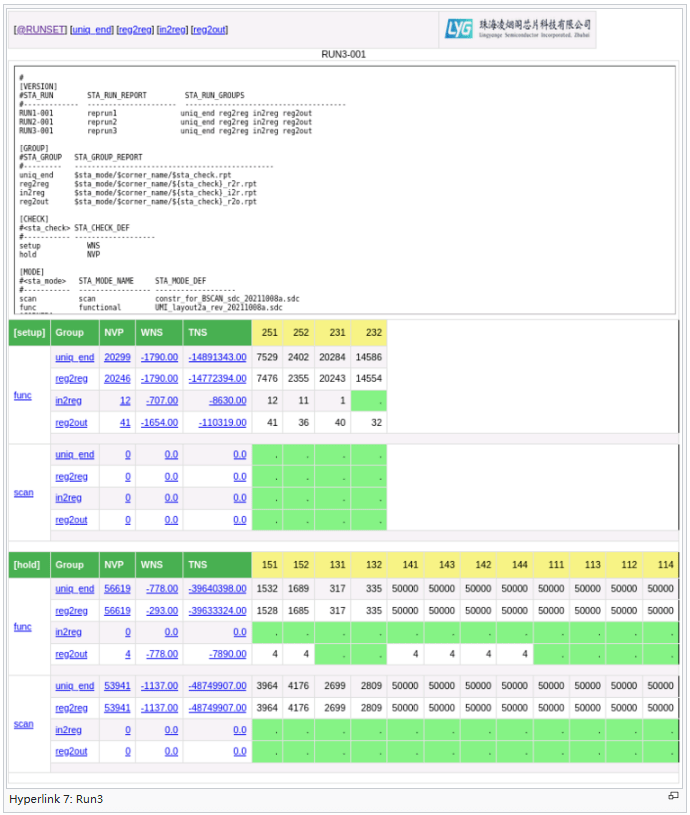Click the NVP value 20246 link
This screenshot has width=690, height=815.
click(117, 379)
